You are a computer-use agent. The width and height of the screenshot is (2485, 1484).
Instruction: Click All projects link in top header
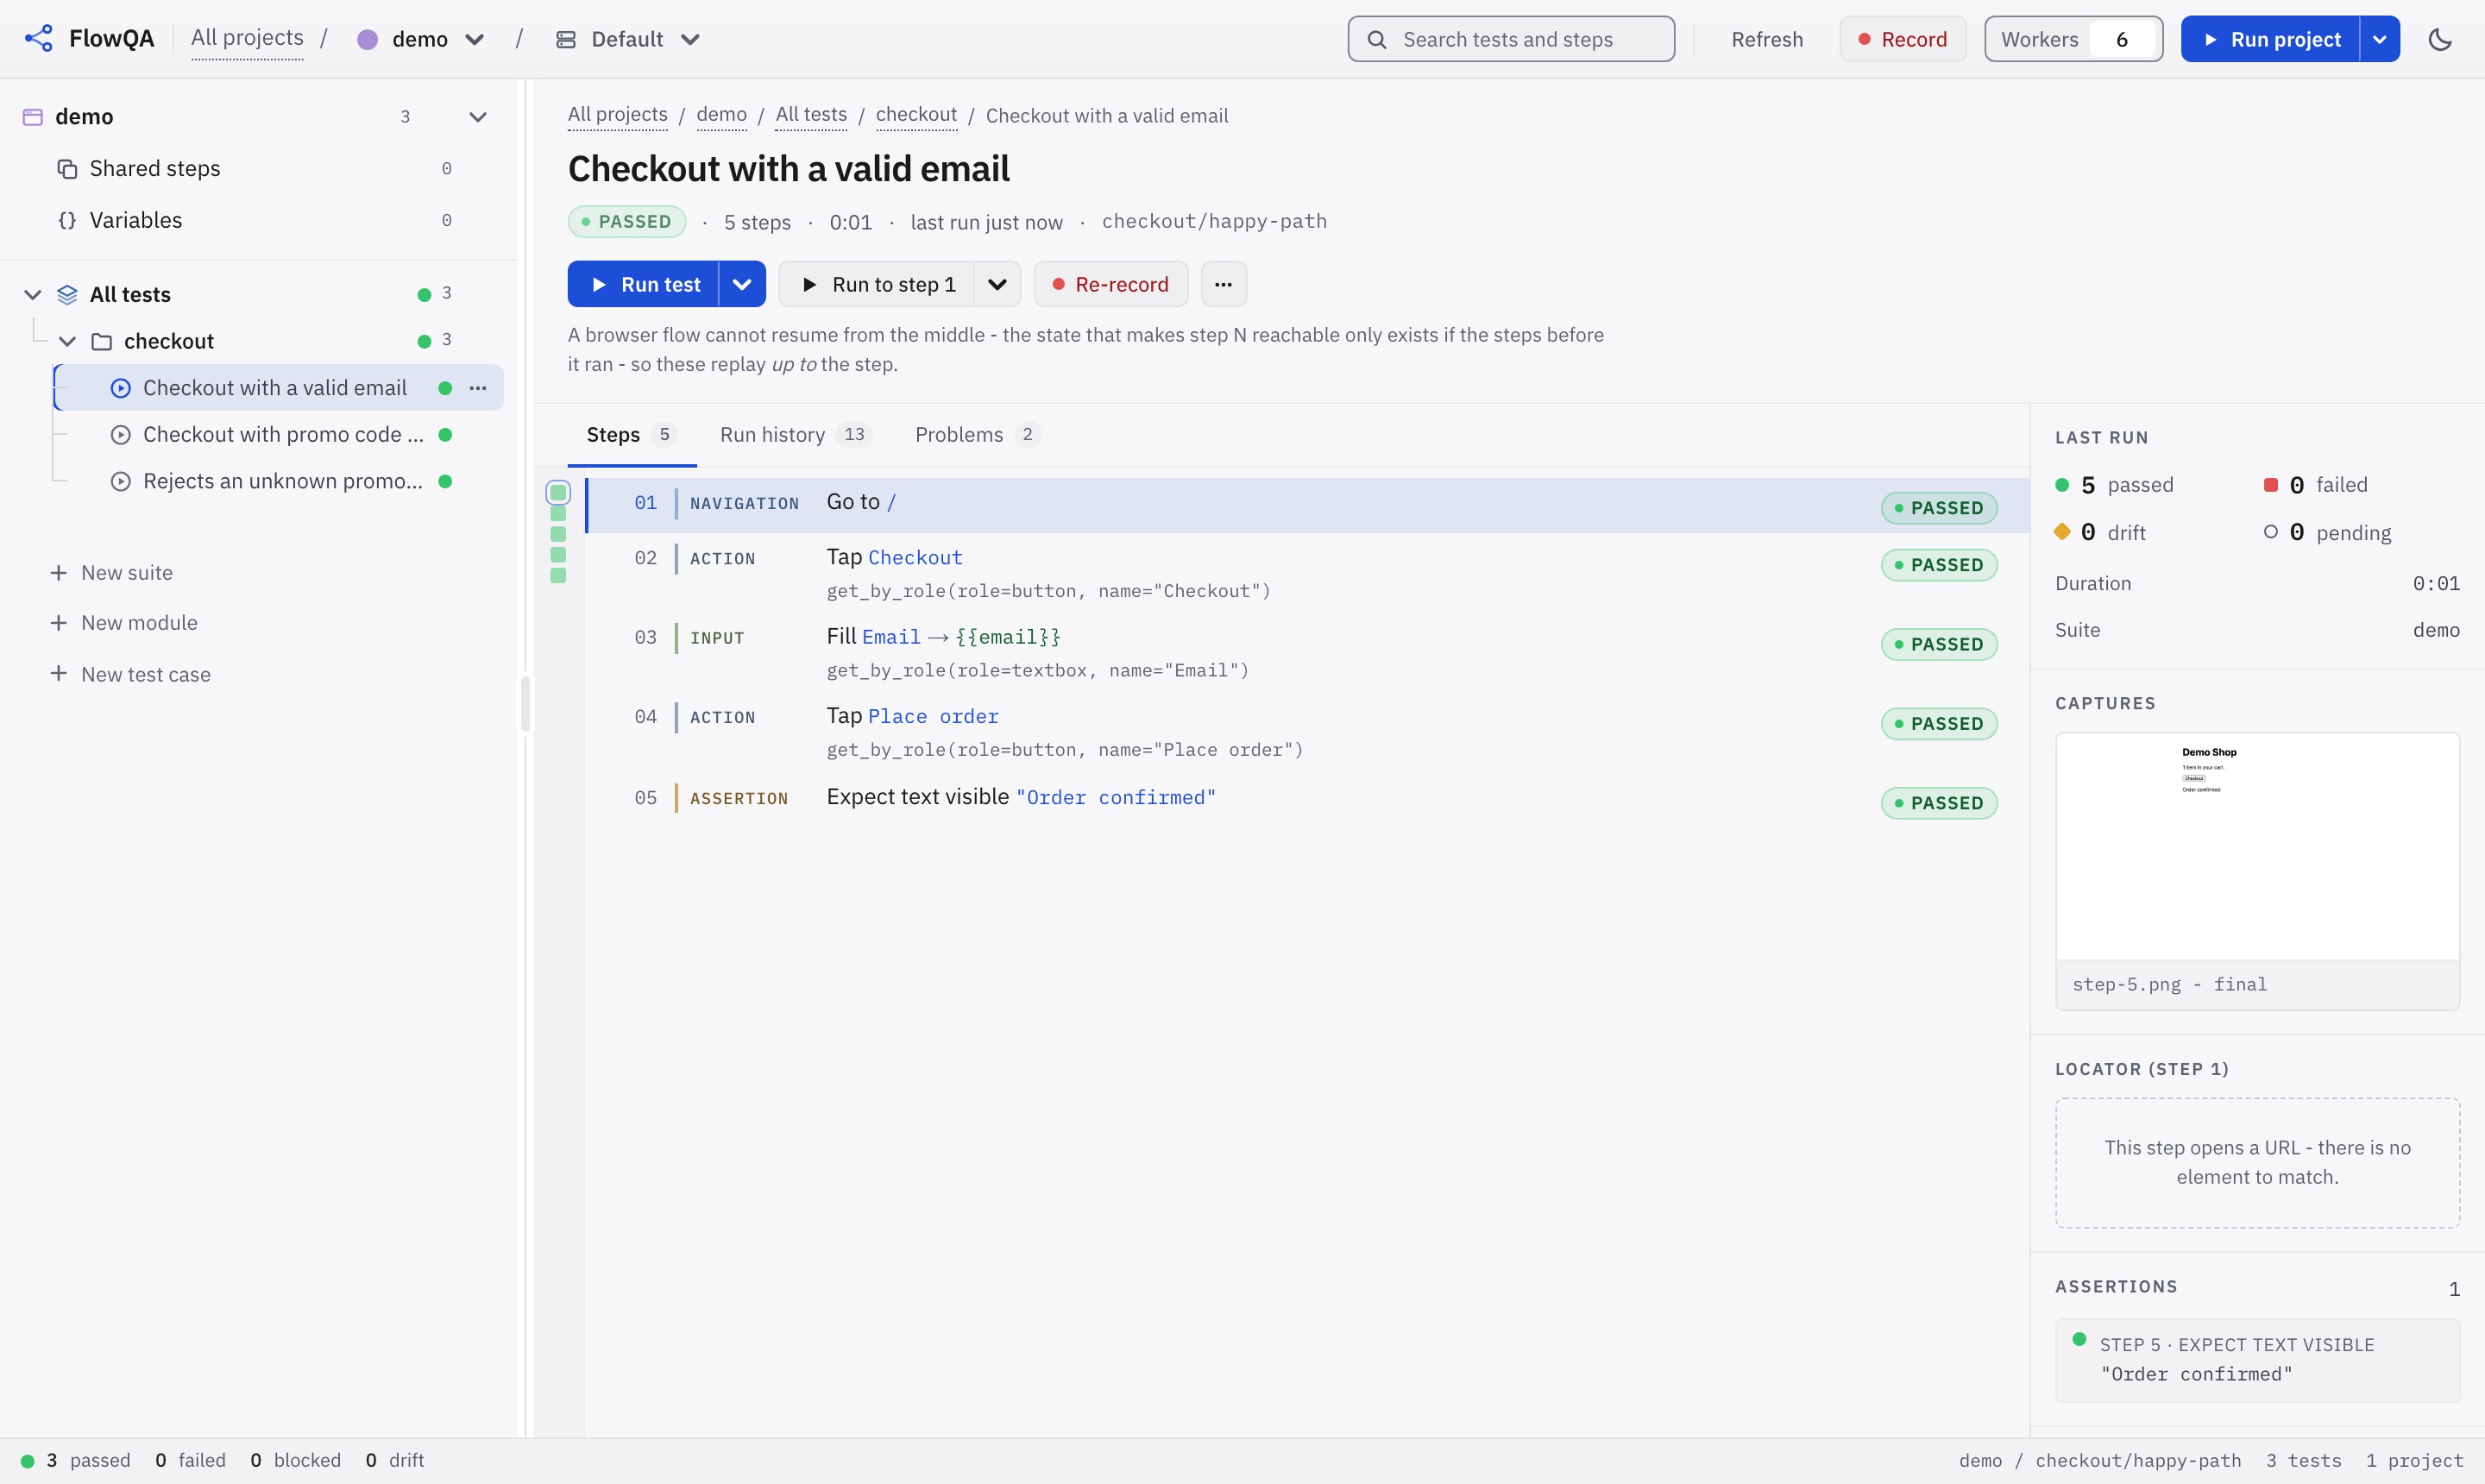pyautogui.click(x=247, y=38)
